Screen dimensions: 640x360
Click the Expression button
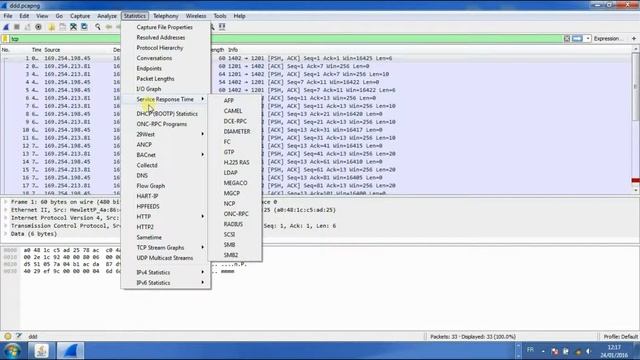pos(607,38)
